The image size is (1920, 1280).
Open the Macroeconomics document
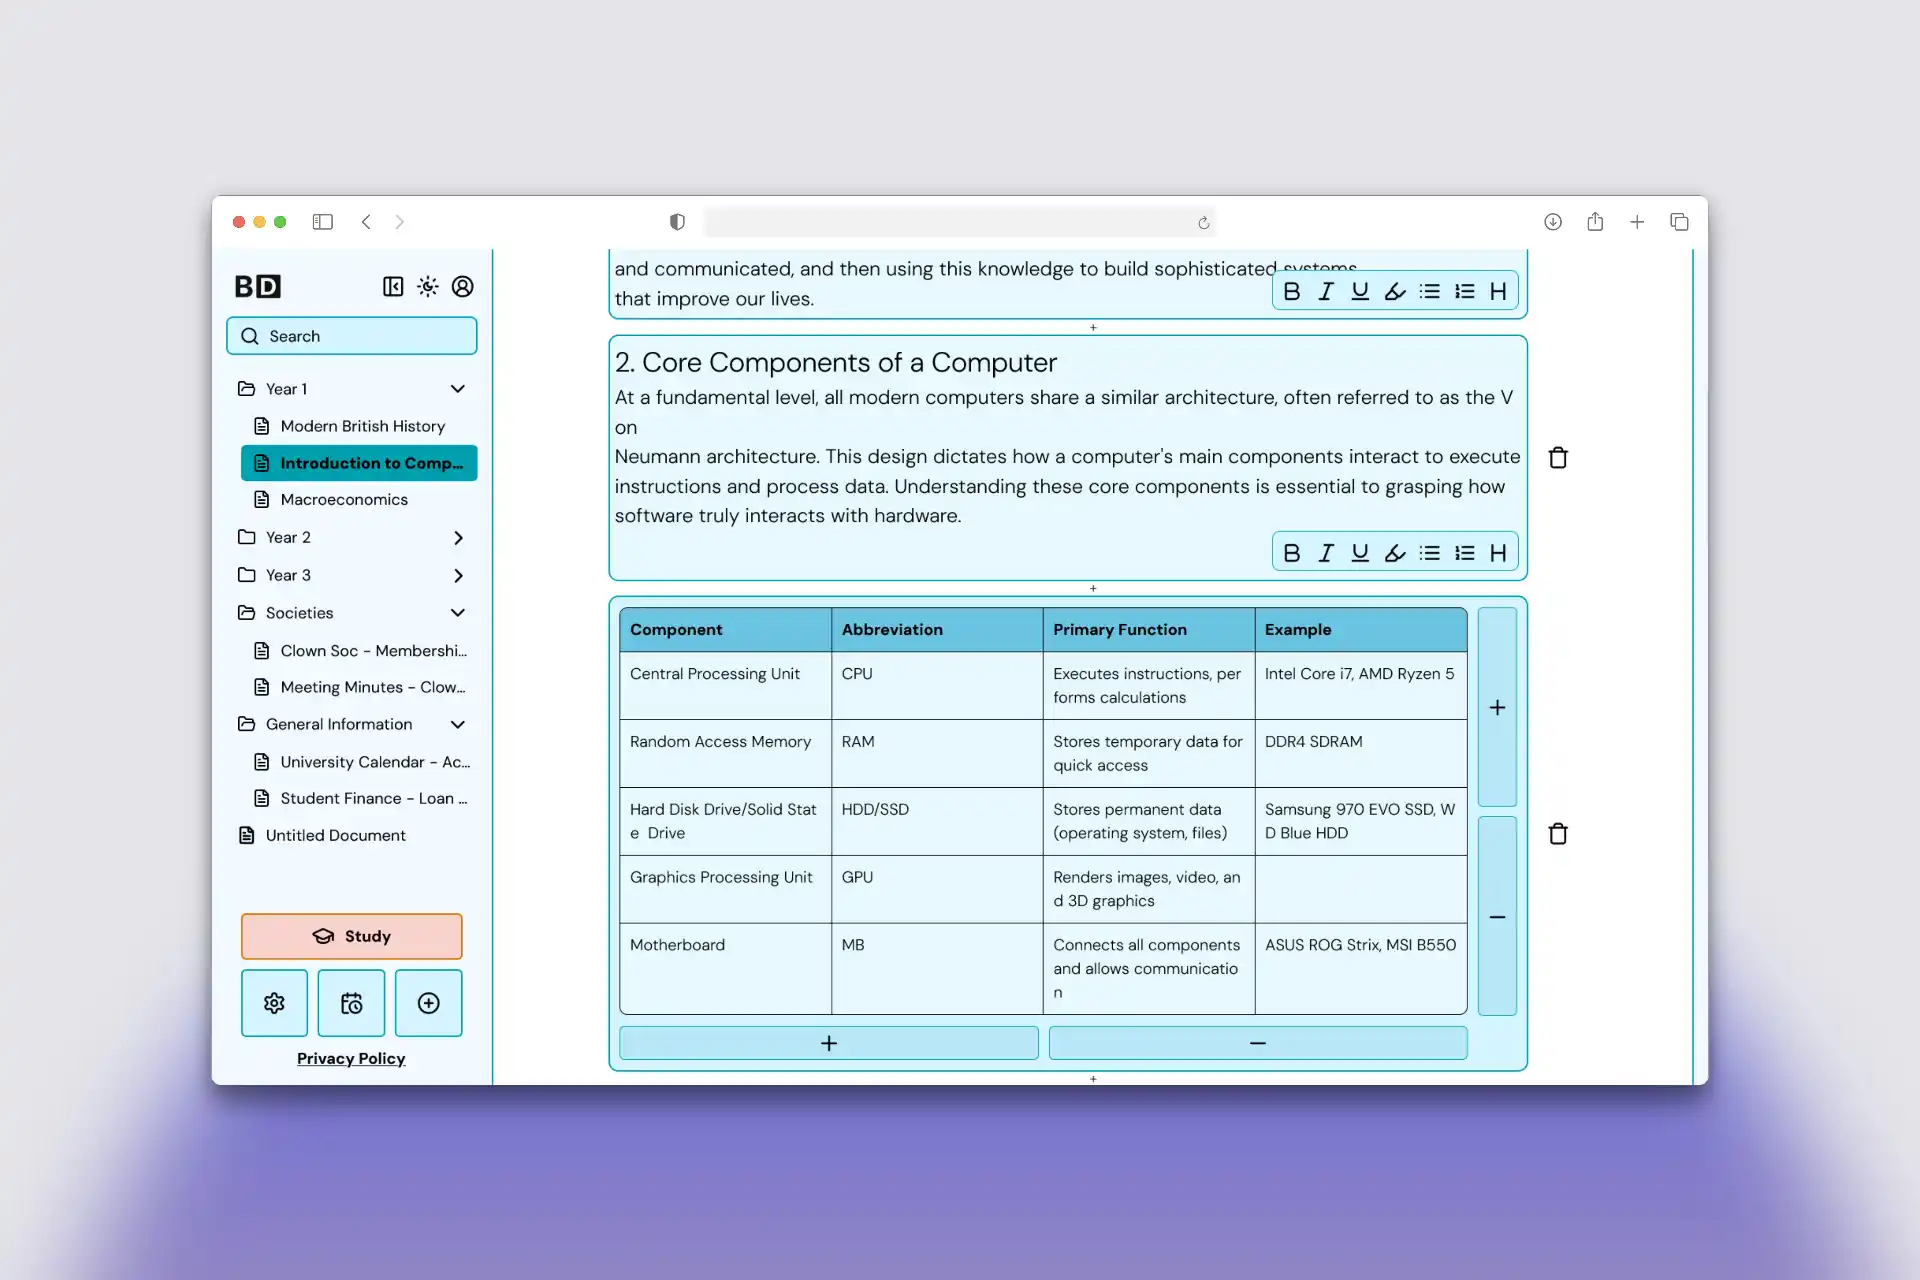click(x=344, y=499)
